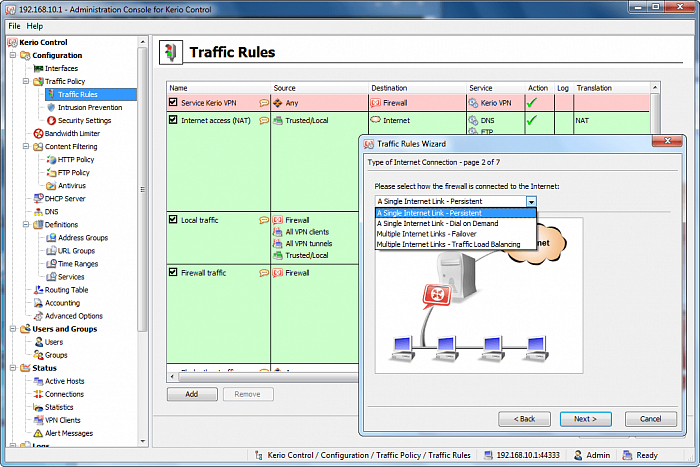Screen dimensions: 700x467
Task: Click the red firewall icon in wizard diagram
Action: coord(438,295)
